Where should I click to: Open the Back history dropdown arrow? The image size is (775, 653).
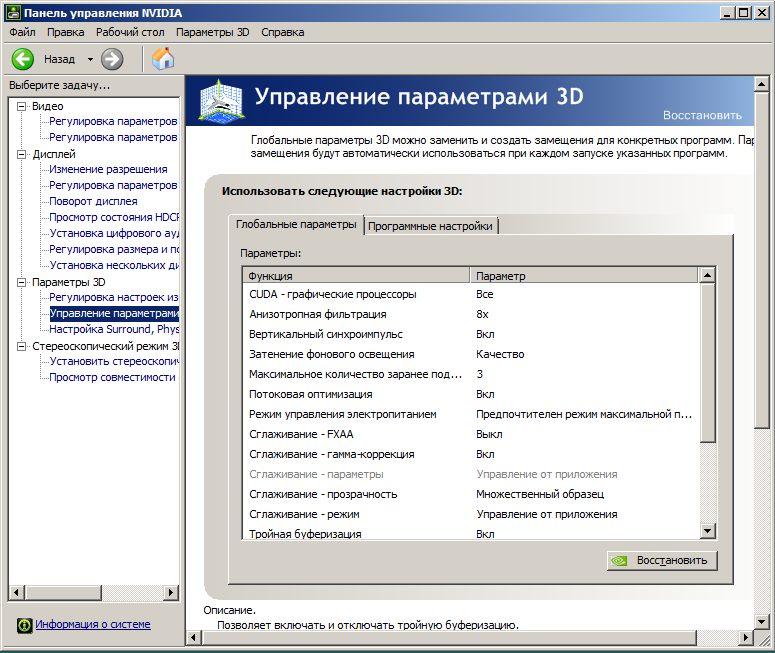[90, 59]
